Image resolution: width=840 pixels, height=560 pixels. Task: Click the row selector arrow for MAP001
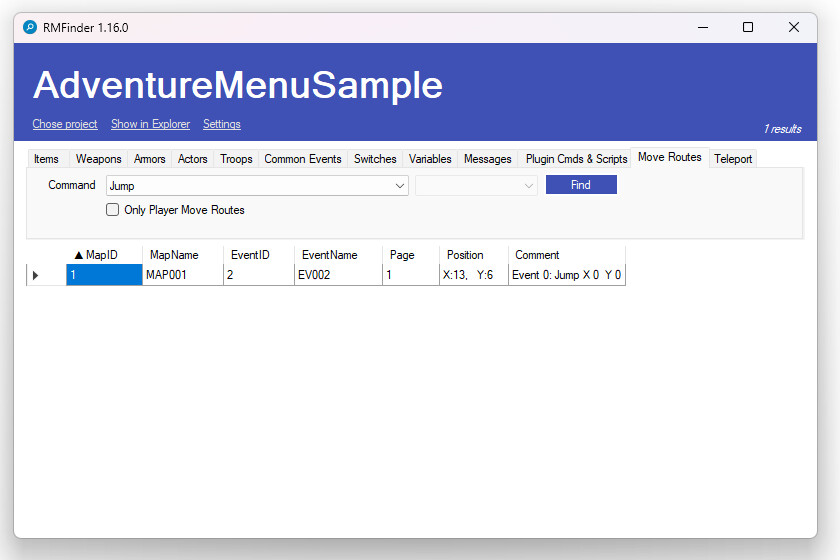[x=36, y=275]
